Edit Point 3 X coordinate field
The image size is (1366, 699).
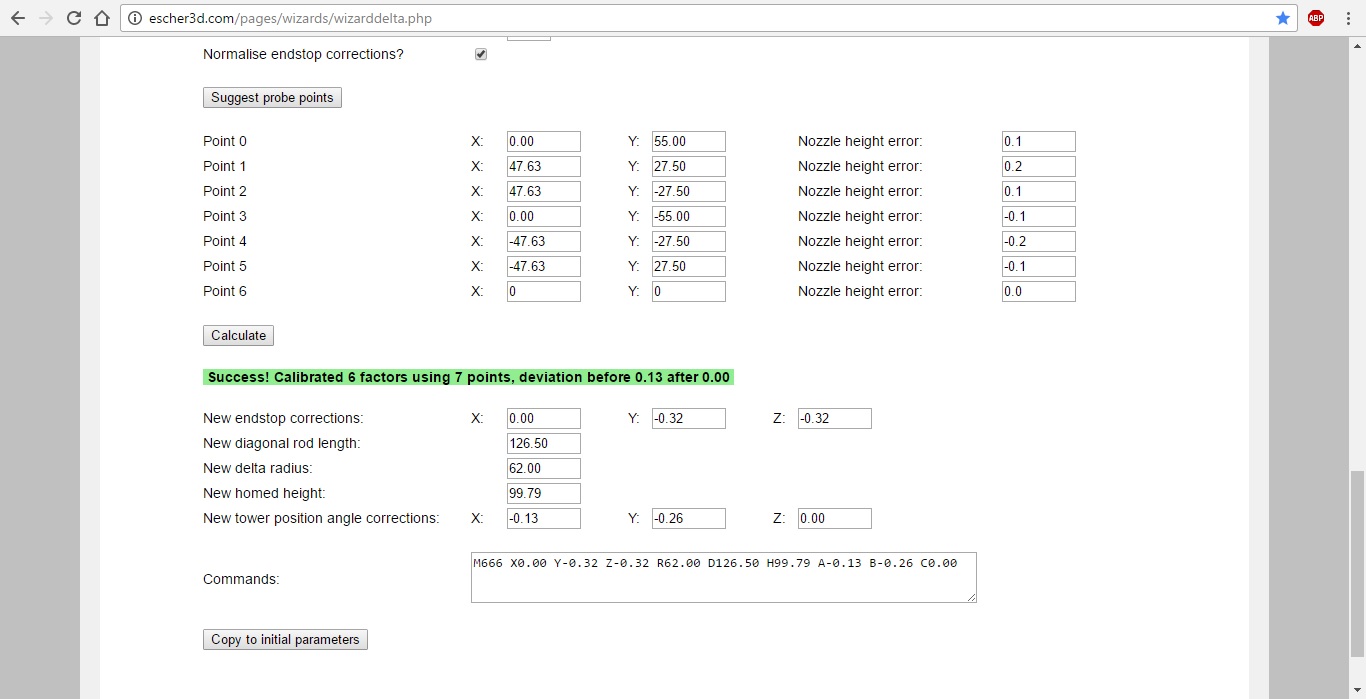pyautogui.click(x=544, y=217)
